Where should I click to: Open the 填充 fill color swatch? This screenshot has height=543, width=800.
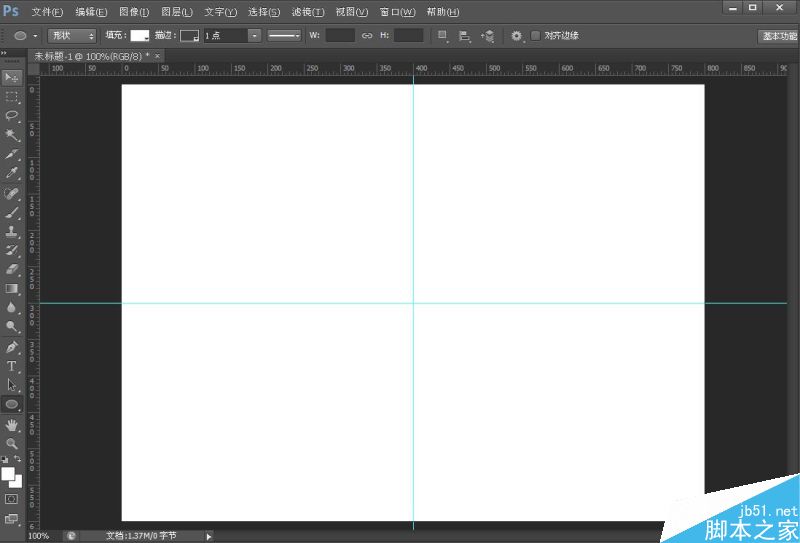click(139, 35)
